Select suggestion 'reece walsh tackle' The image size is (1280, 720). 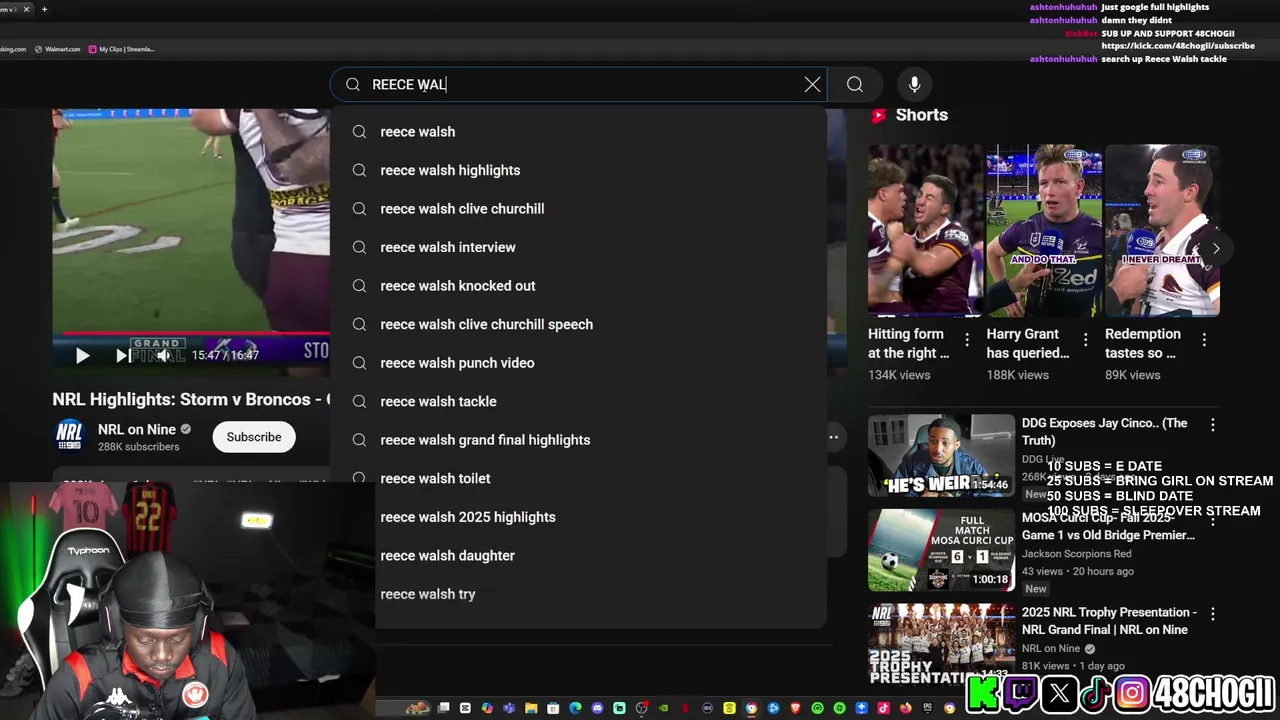pos(578,401)
